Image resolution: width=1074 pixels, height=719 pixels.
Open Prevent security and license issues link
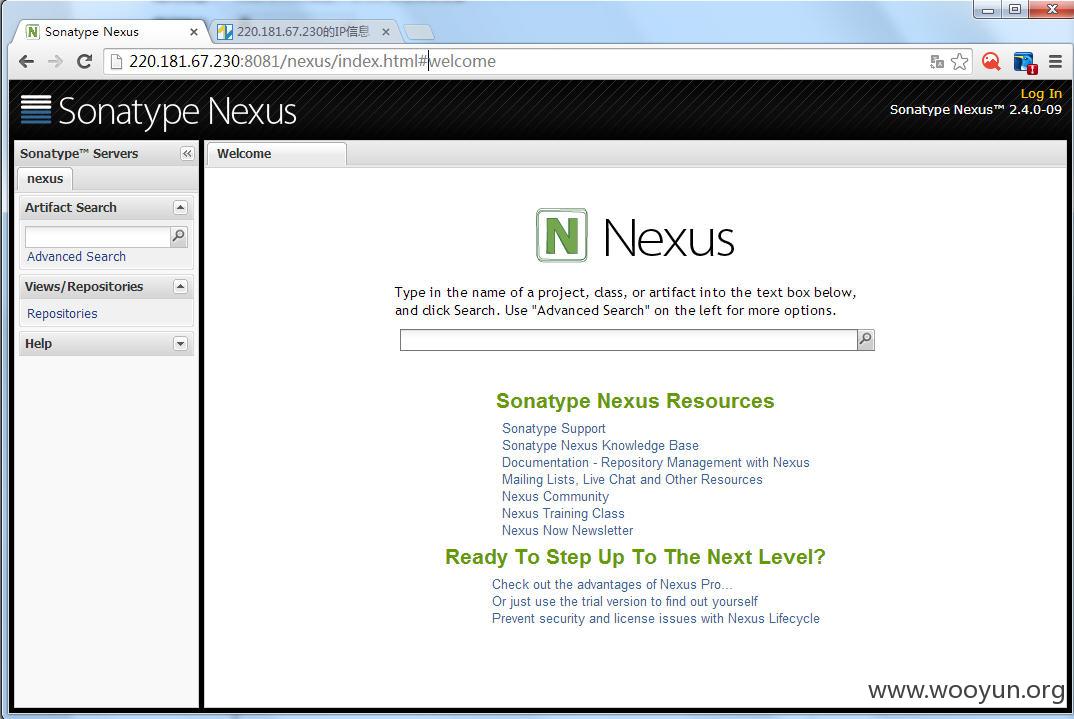point(655,618)
